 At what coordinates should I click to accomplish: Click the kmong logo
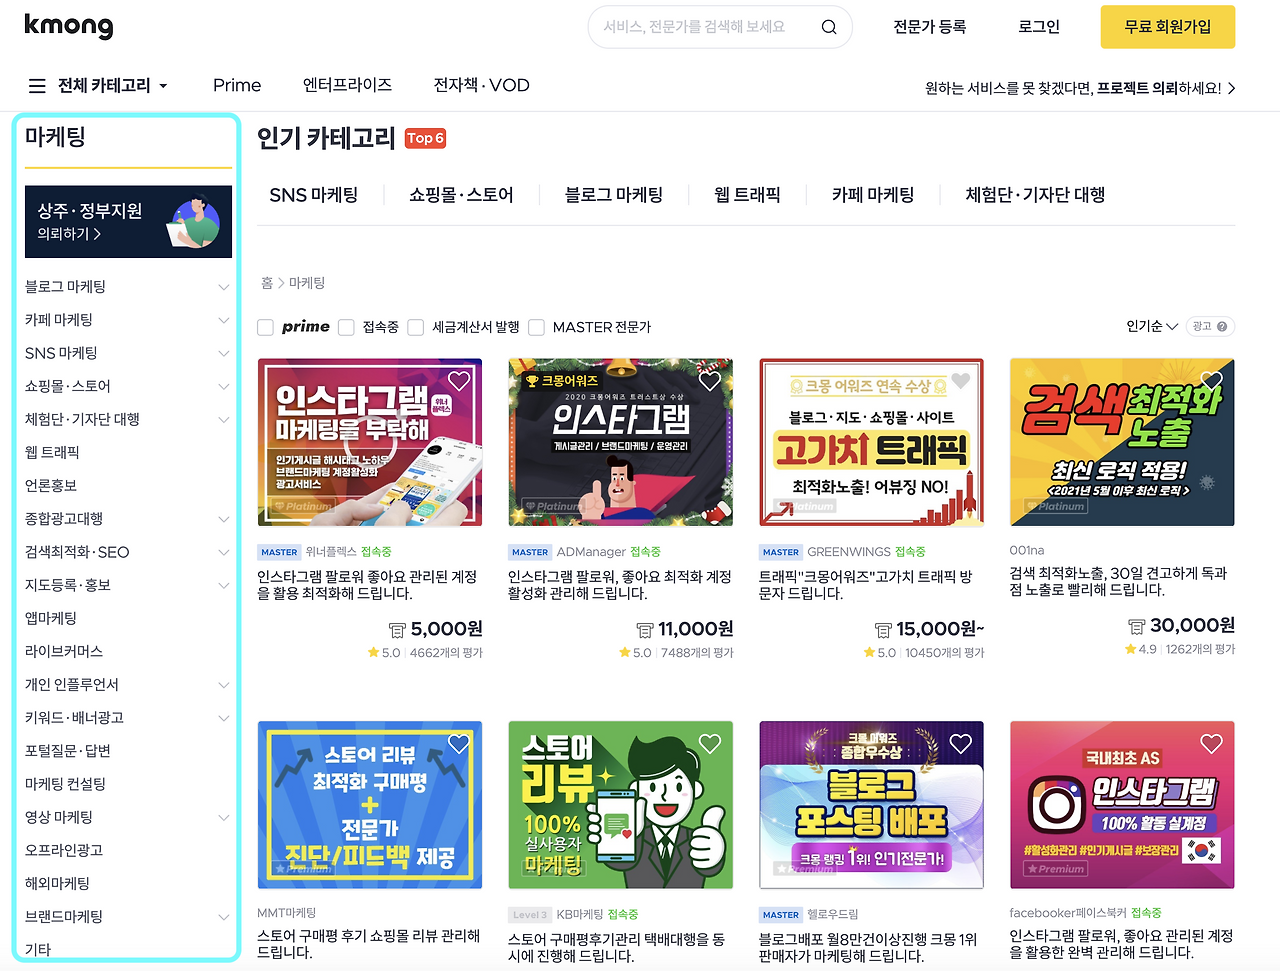pyautogui.click(x=68, y=27)
